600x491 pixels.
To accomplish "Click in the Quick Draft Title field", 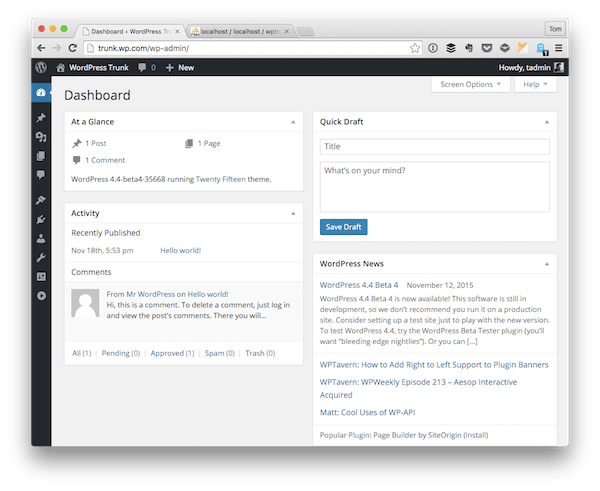I will [x=435, y=147].
